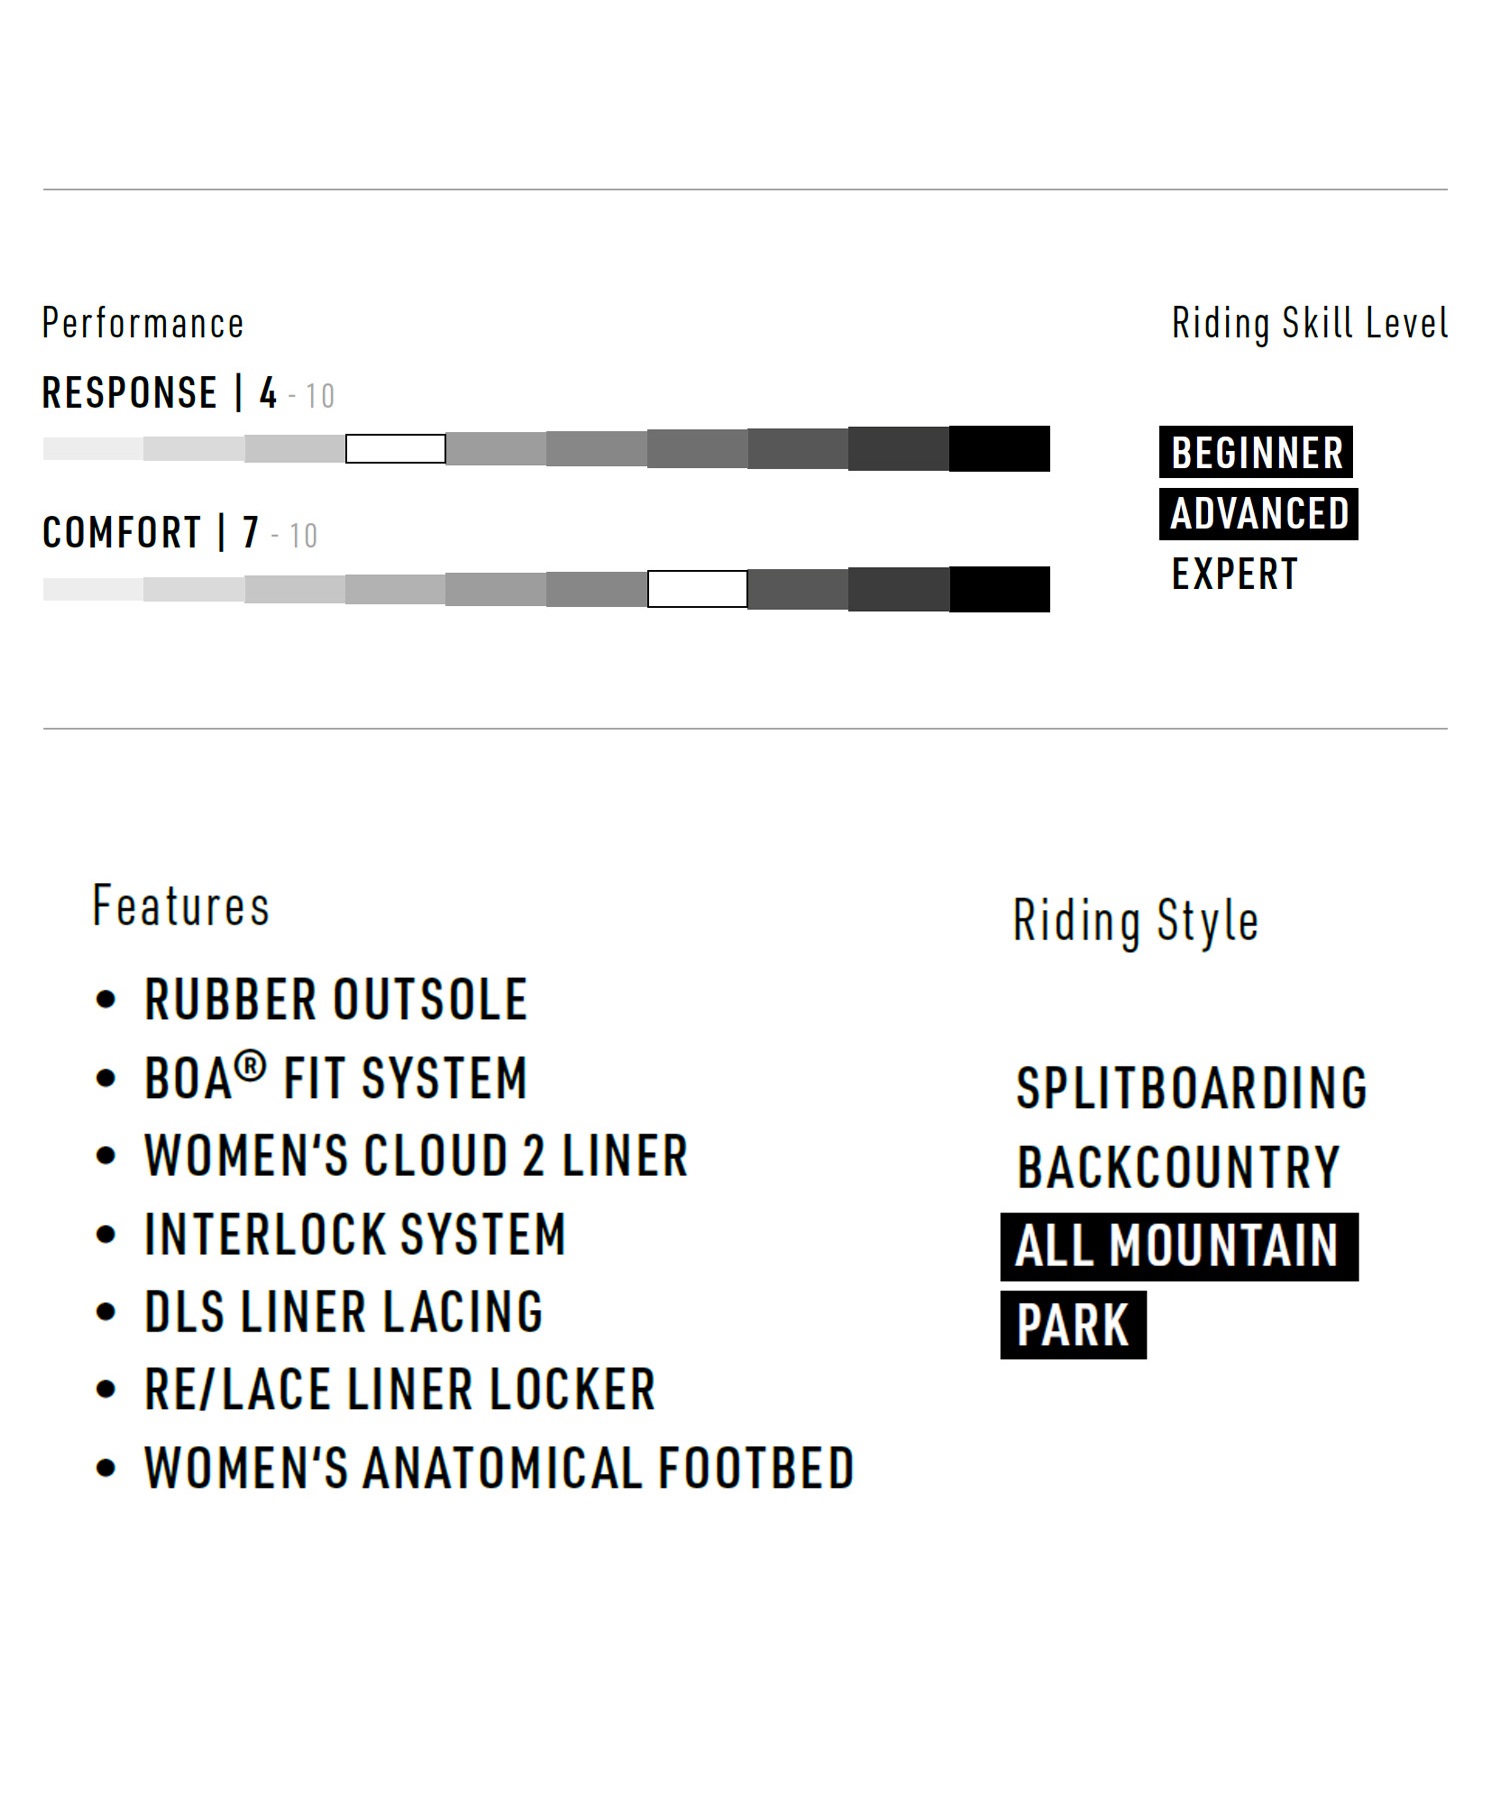Click WOMEN'S ANATOMICAL FOOTBED feature

(499, 1468)
